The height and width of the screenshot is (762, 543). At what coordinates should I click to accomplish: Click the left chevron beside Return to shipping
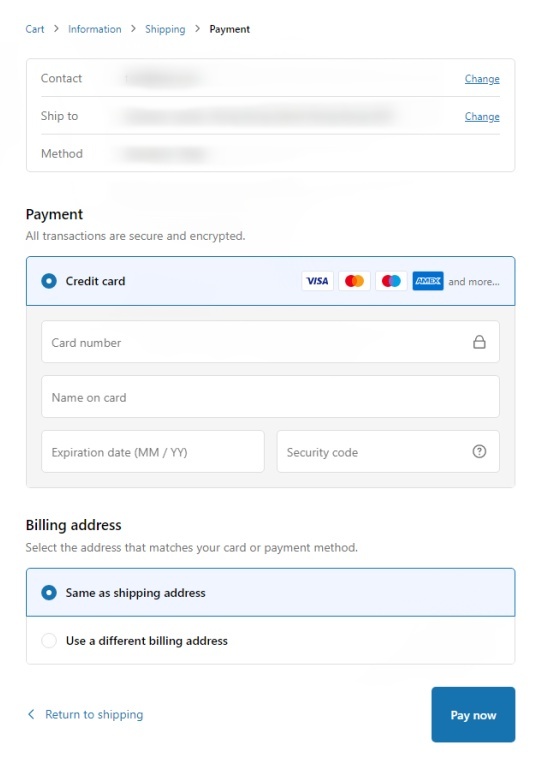[x=31, y=714]
